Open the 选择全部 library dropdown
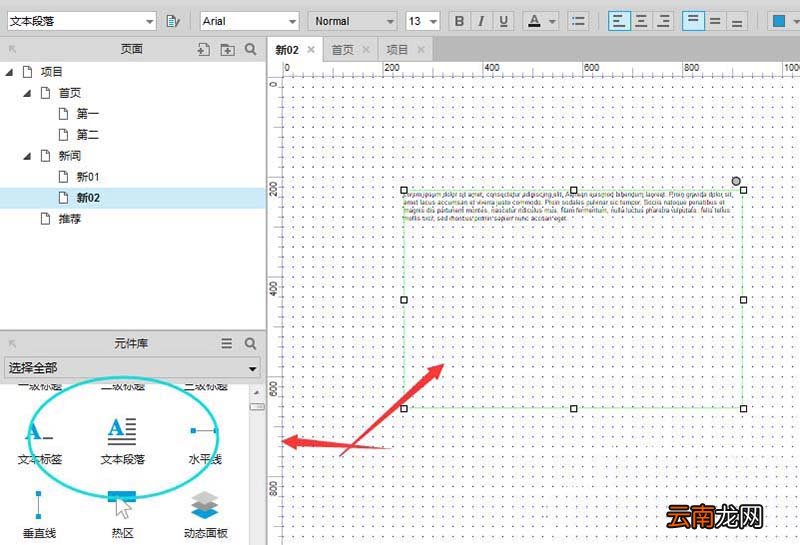 pos(132,368)
